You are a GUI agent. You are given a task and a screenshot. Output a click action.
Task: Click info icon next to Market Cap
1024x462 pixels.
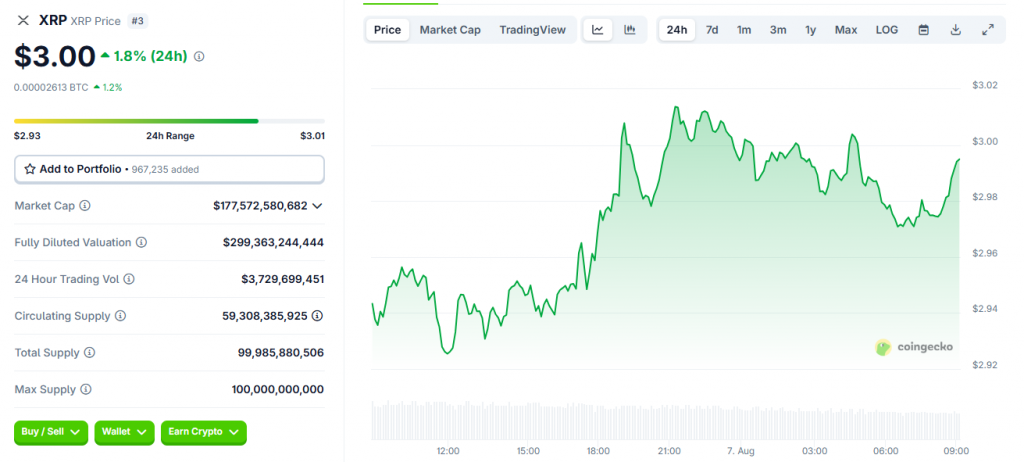[x=85, y=206]
